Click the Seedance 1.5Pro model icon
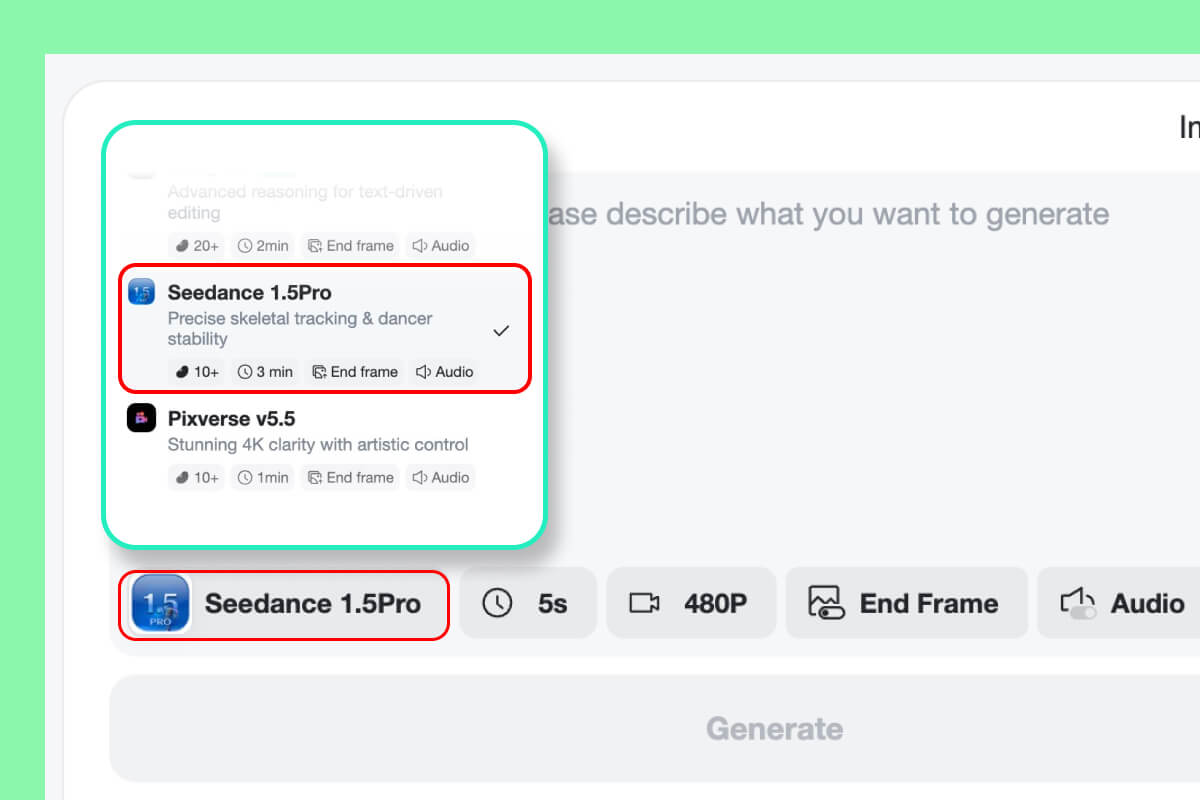The height and width of the screenshot is (800, 1200). click(x=141, y=291)
